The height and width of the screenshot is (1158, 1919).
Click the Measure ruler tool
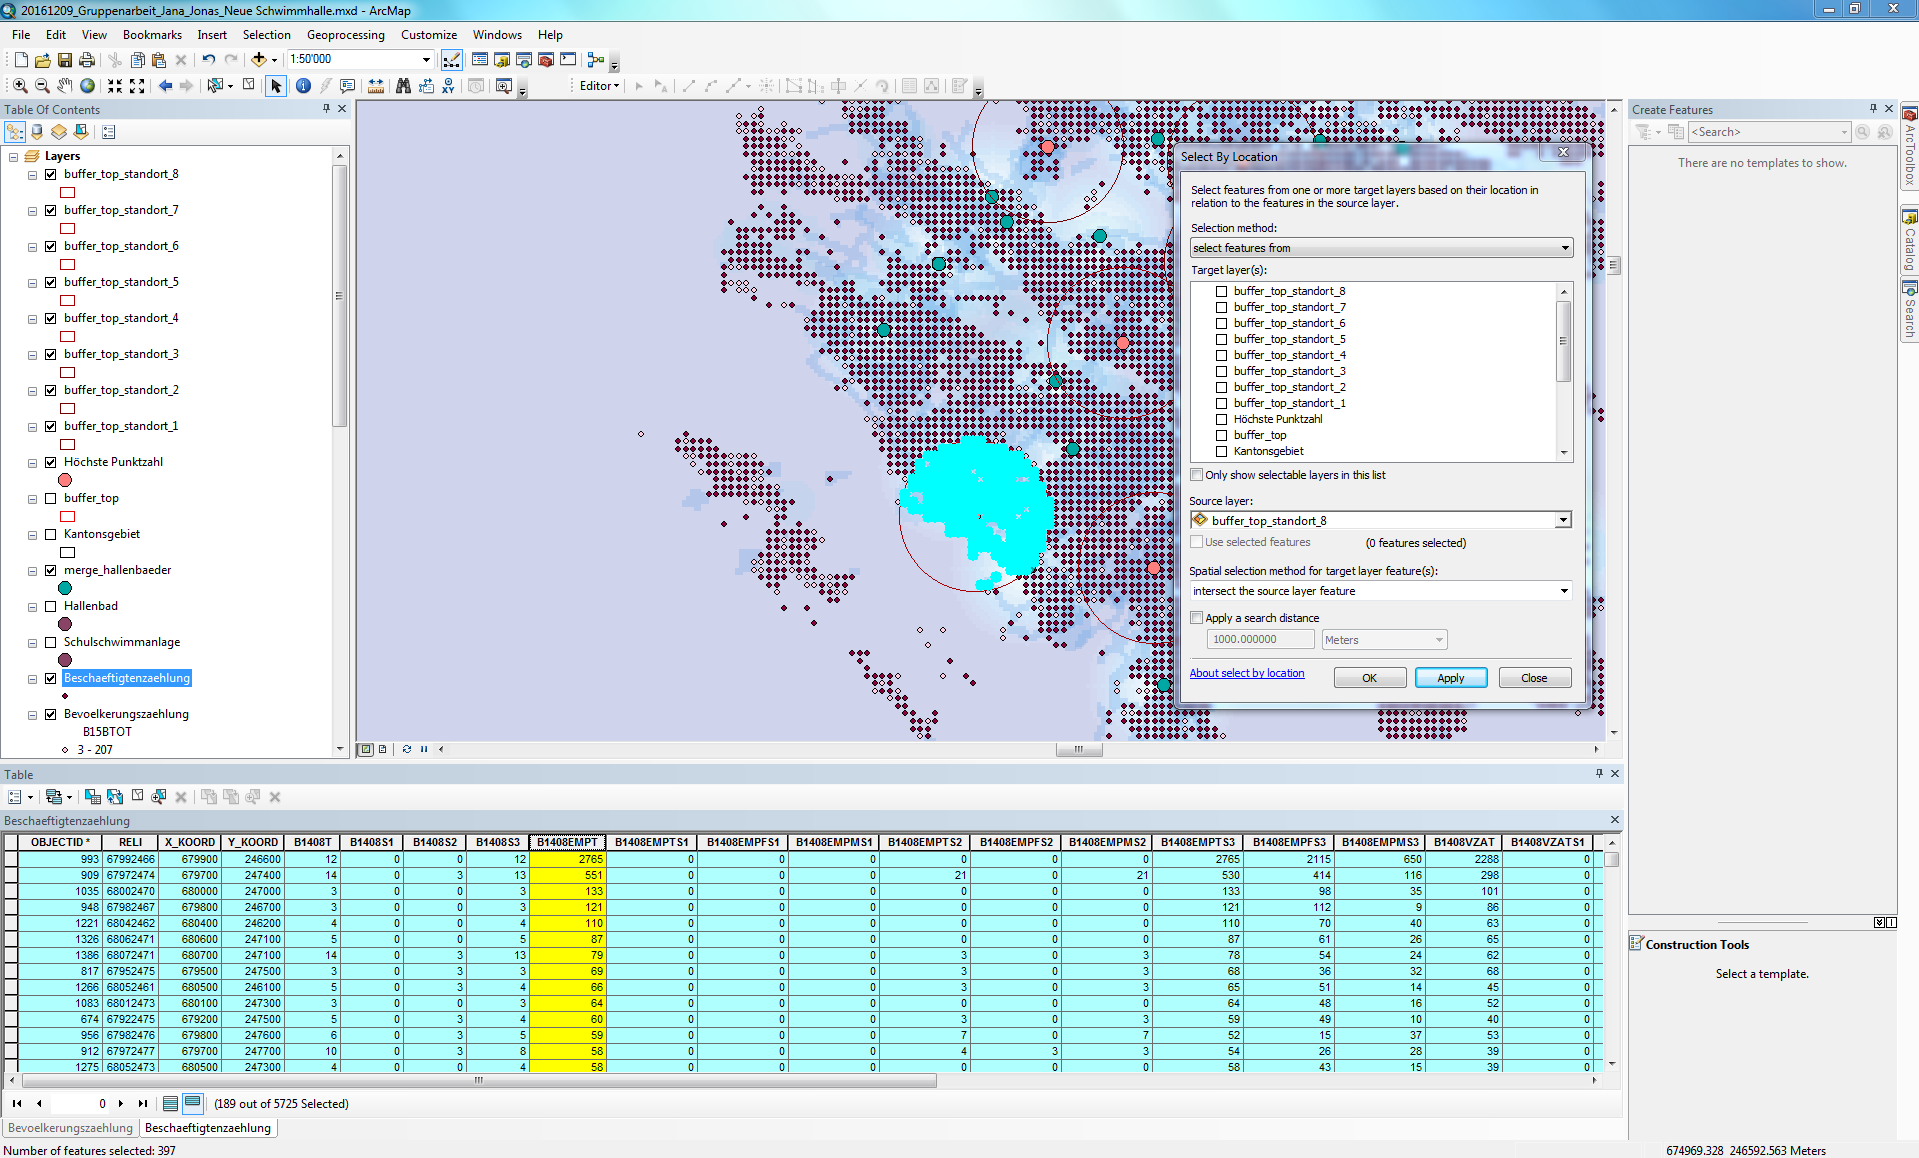[376, 86]
